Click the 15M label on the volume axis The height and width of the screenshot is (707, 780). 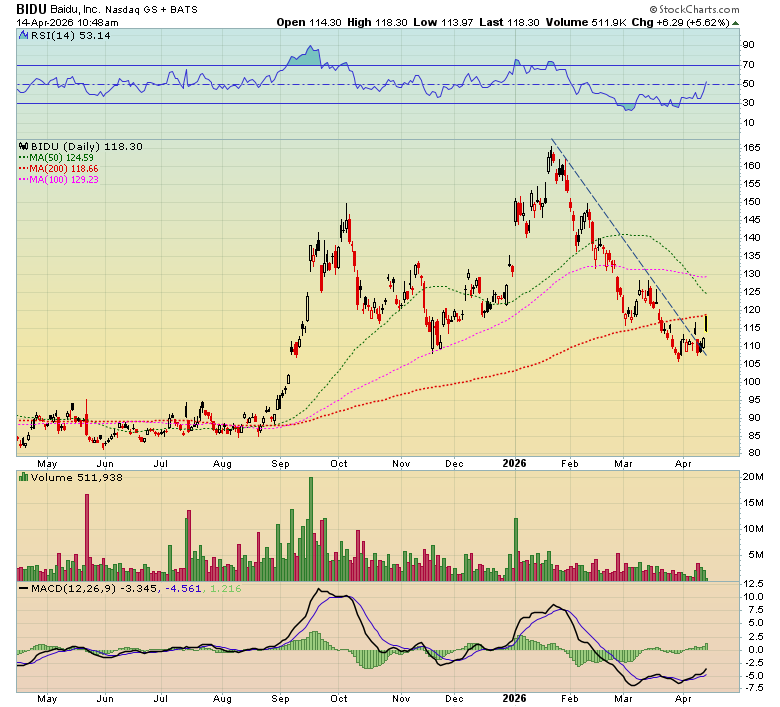tap(753, 503)
